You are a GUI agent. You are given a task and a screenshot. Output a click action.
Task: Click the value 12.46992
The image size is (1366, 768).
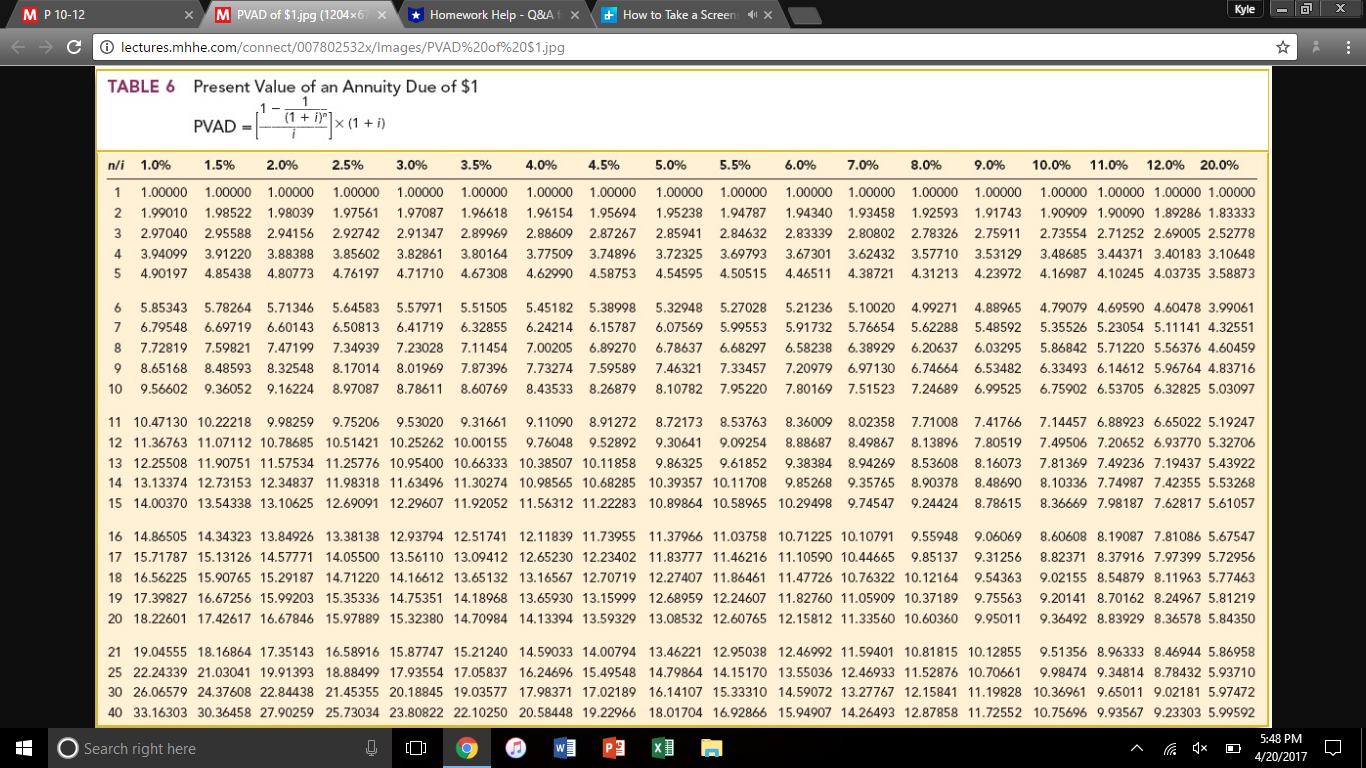point(806,653)
